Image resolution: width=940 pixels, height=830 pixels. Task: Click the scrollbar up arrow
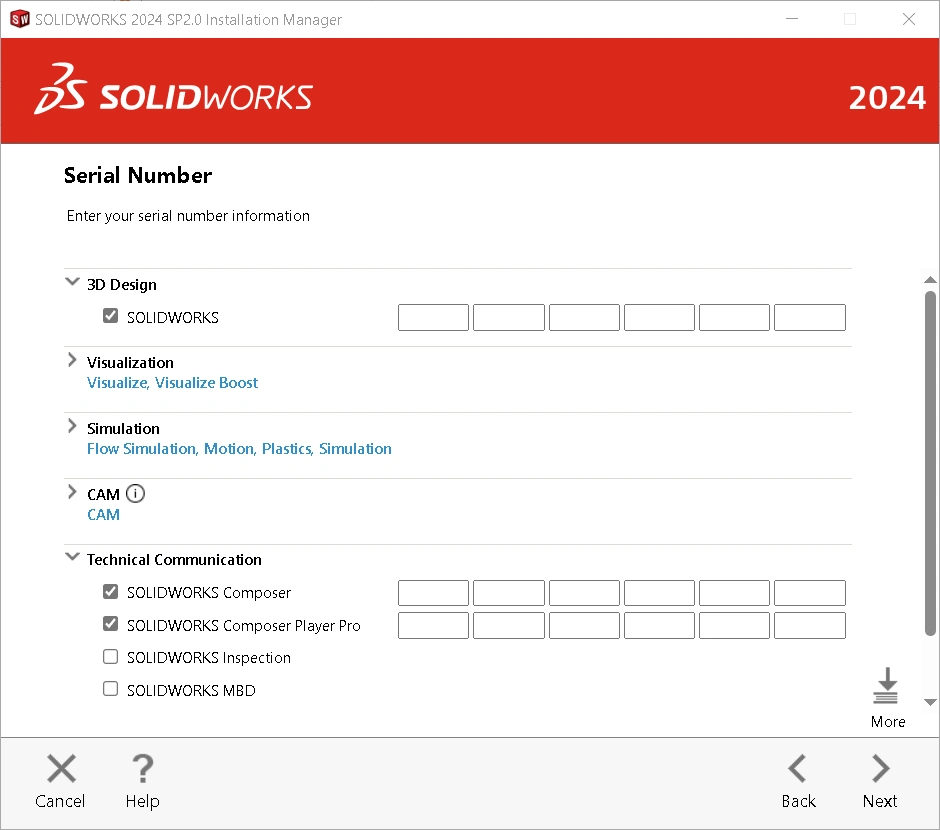pos(930,280)
